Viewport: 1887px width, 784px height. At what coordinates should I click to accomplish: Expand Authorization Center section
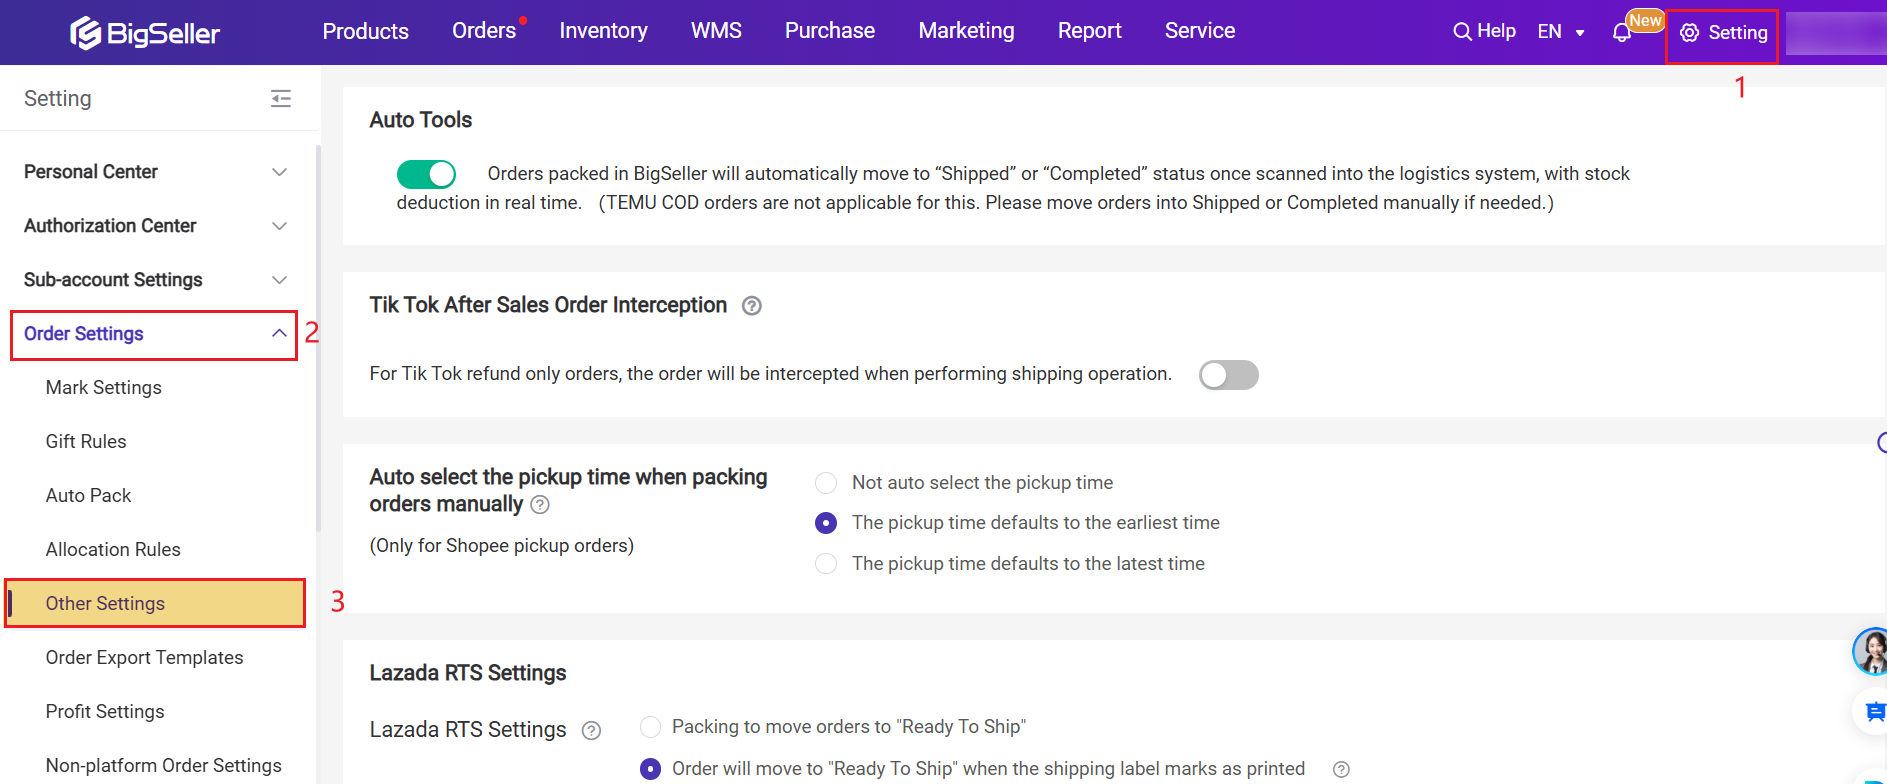pyautogui.click(x=156, y=226)
